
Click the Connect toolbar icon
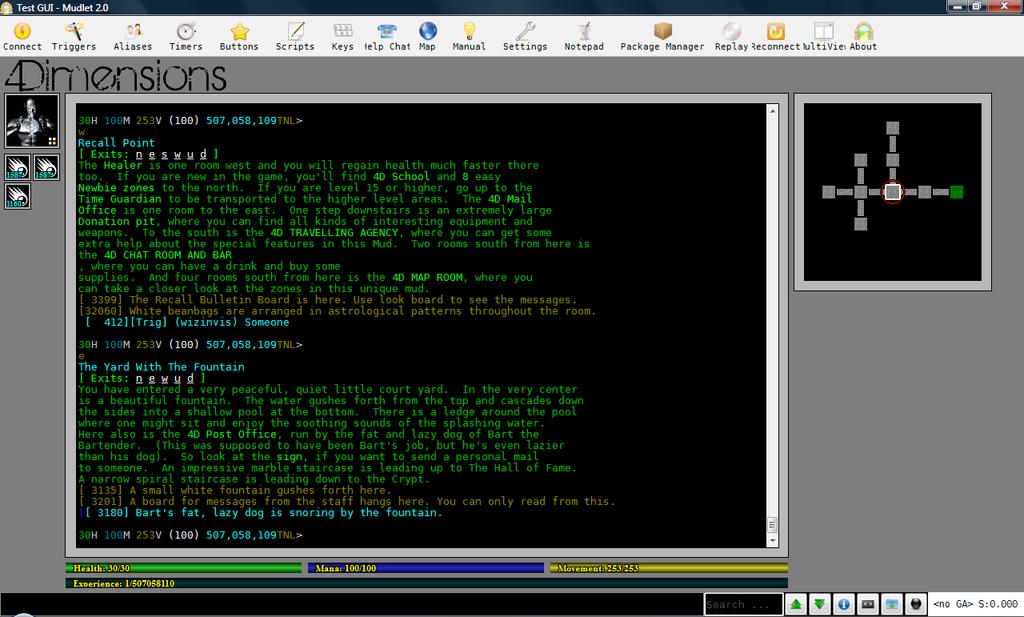pyautogui.click(x=22, y=37)
